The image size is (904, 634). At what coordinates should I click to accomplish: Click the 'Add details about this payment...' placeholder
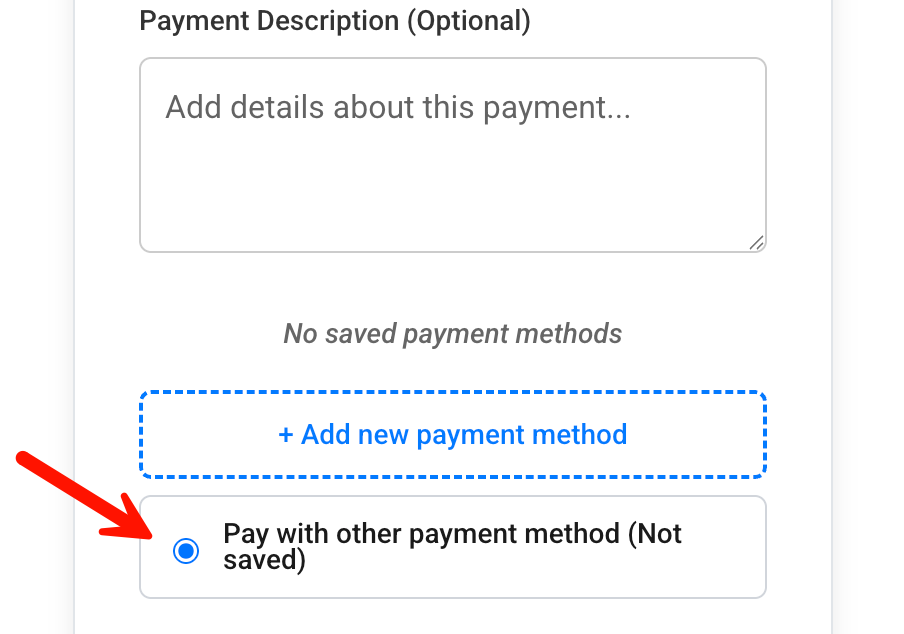(x=398, y=107)
